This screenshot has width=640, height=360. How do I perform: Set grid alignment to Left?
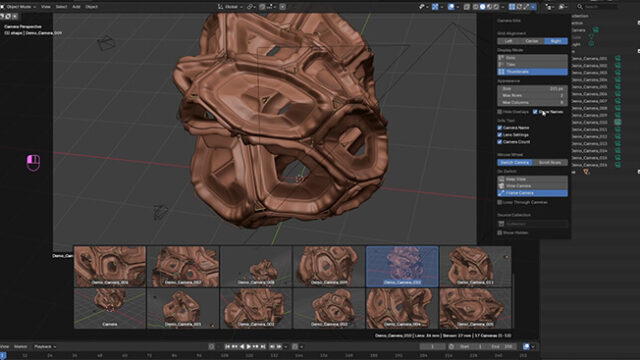[509, 41]
